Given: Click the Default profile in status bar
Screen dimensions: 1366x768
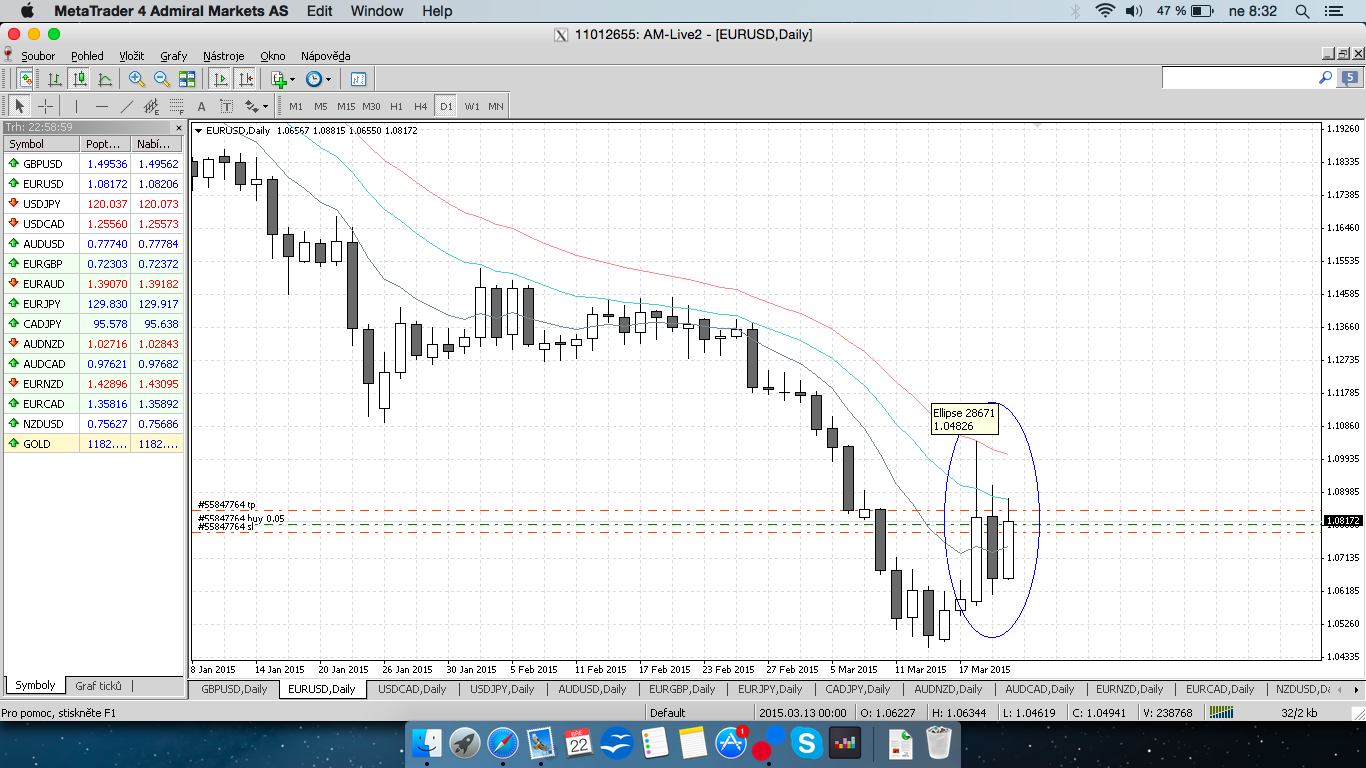Looking at the screenshot, I should tap(667, 713).
